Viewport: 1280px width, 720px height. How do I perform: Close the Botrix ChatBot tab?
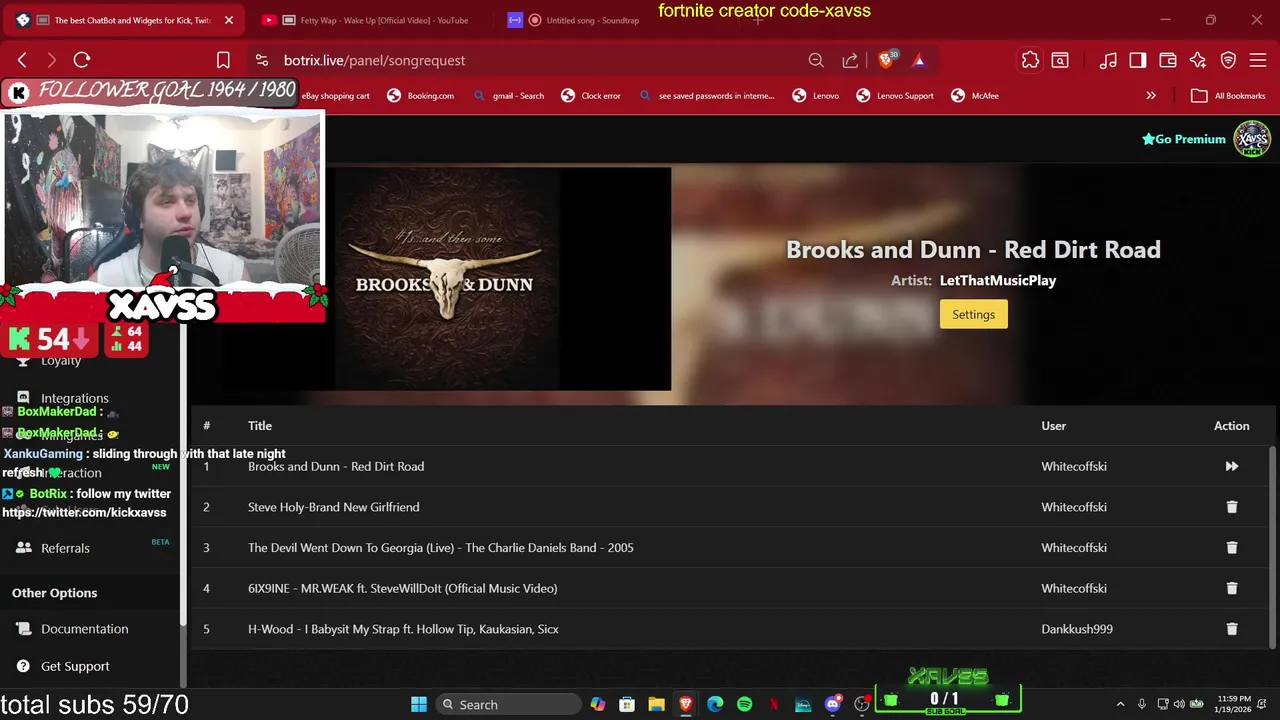click(228, 20)
